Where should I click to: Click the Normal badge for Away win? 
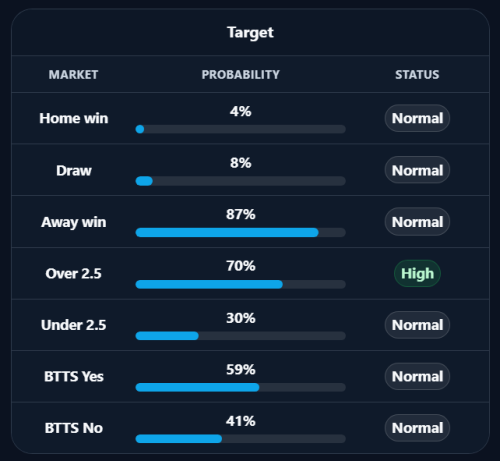coord(417,222)
